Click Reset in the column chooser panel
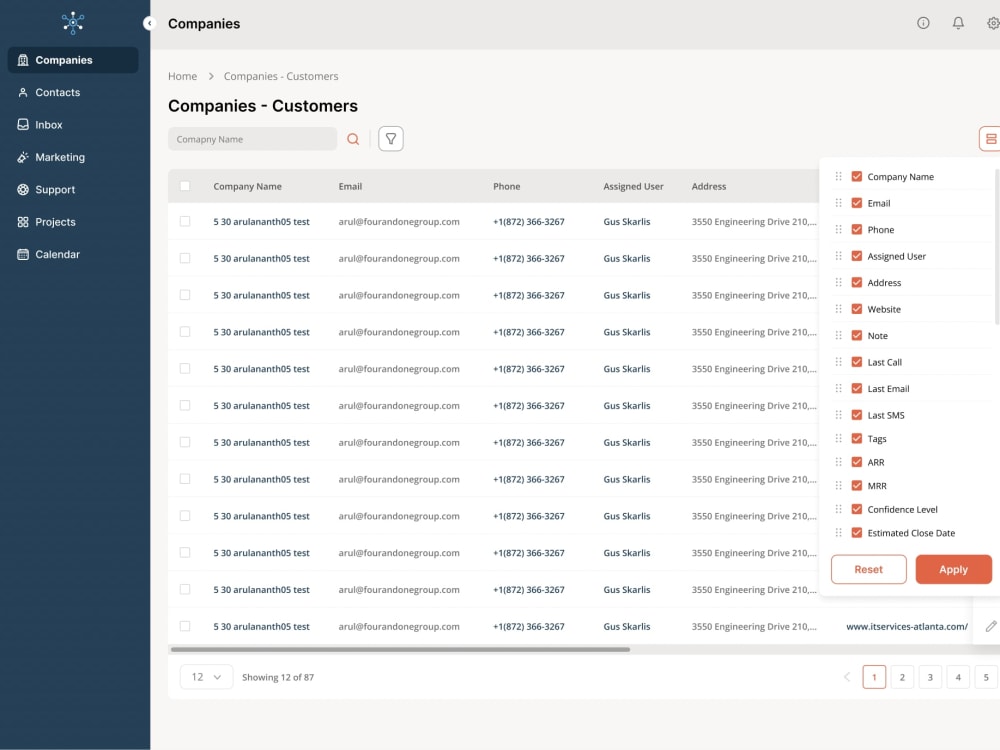 [868, 569]
